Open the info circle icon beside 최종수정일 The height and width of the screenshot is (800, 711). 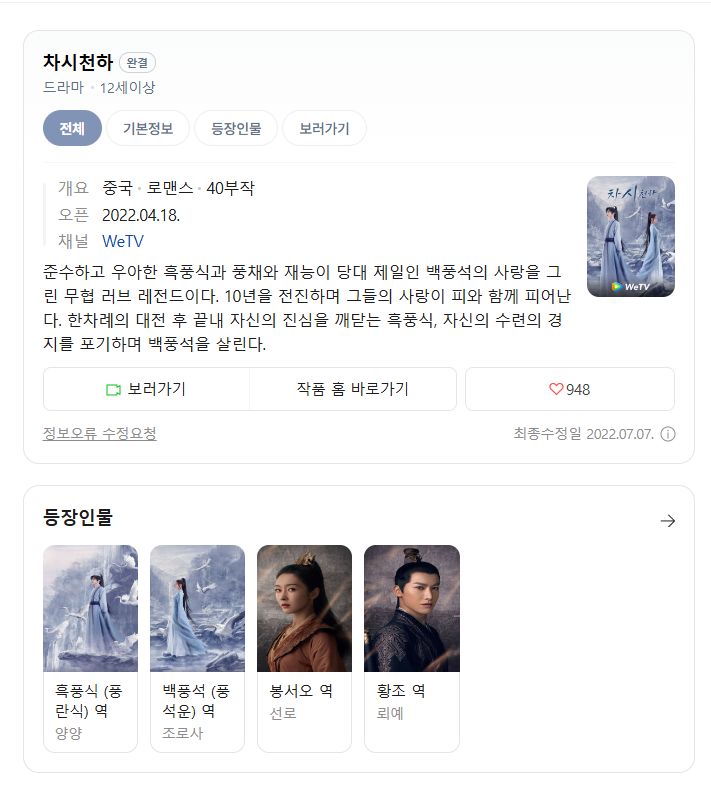tap(668, 434)
